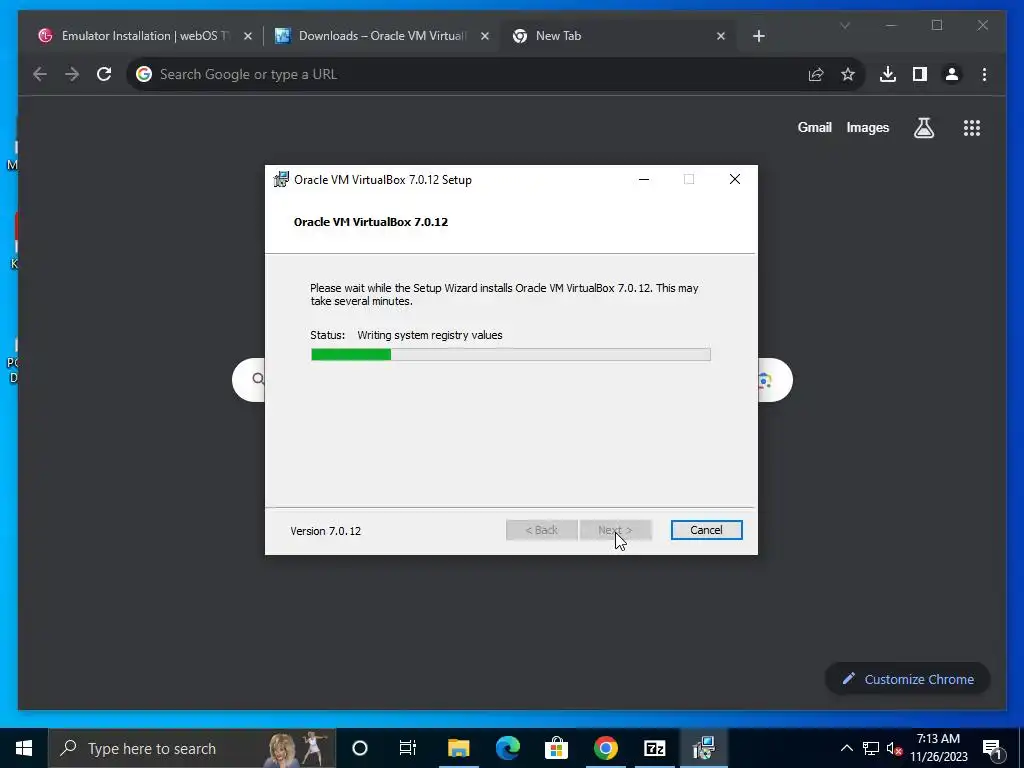Open Chrome tab search dropdown arrow
Image resolution: width=1024 pixels, height=768 pixels.
click(844, 25)
